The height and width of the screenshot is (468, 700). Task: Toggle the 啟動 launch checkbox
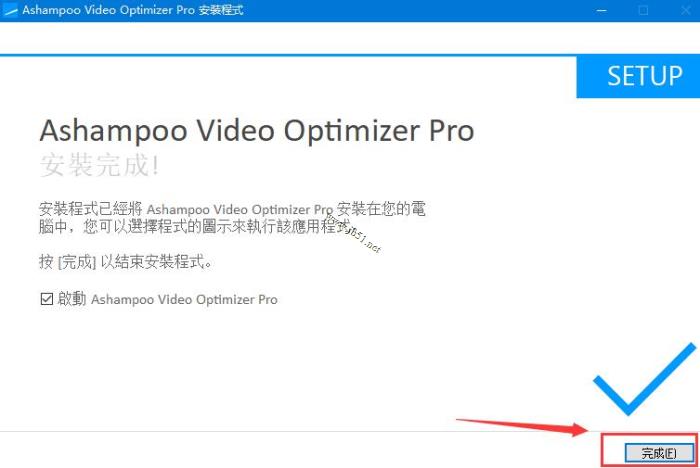point(46,299)
